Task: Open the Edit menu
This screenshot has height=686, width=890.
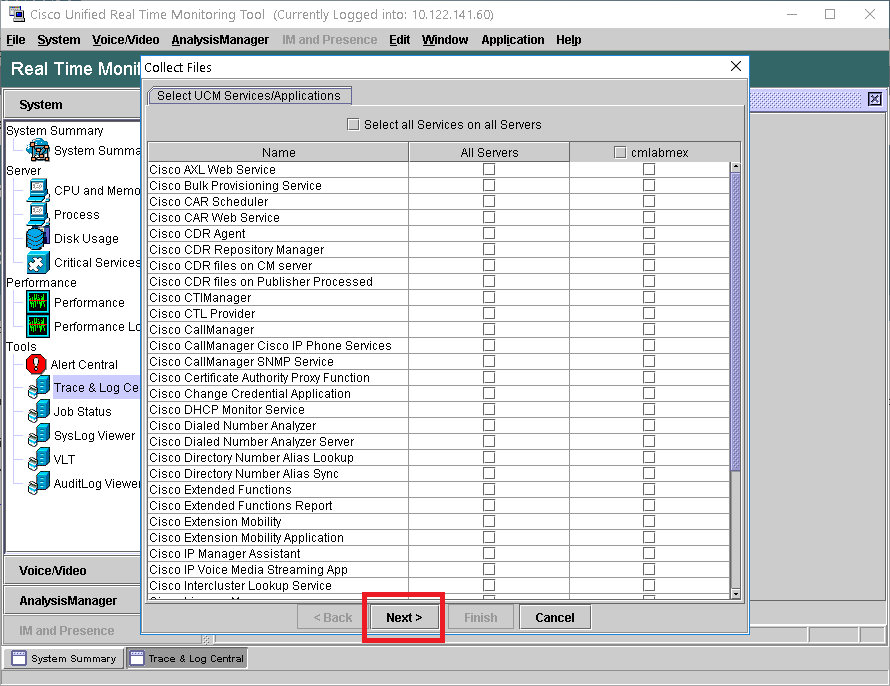Action: (x=400, y=40)
